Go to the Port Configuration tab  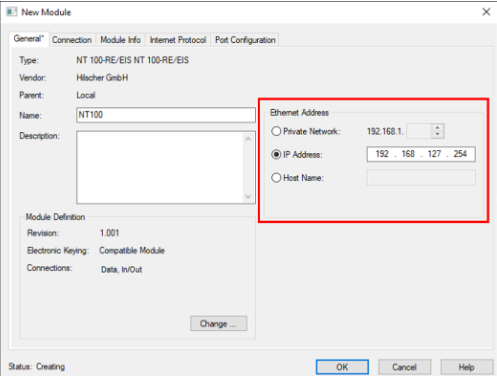tap(245, 40)
